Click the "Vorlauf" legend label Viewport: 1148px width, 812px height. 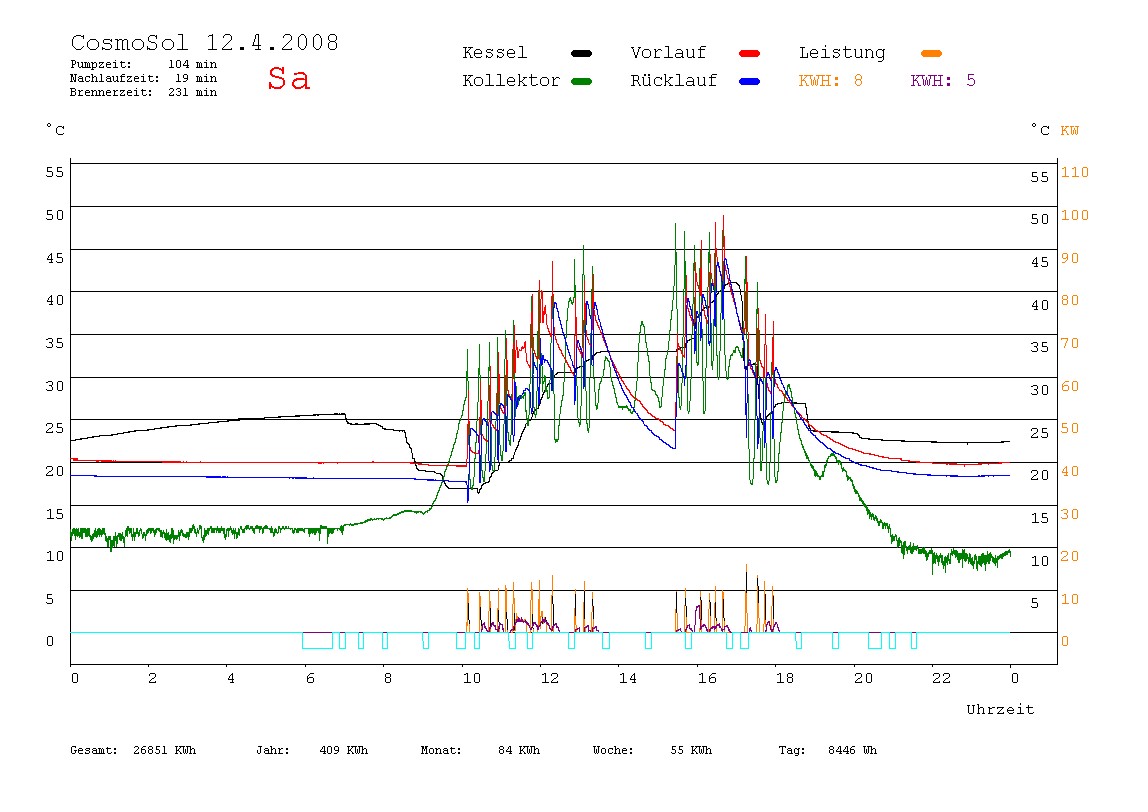668,53
